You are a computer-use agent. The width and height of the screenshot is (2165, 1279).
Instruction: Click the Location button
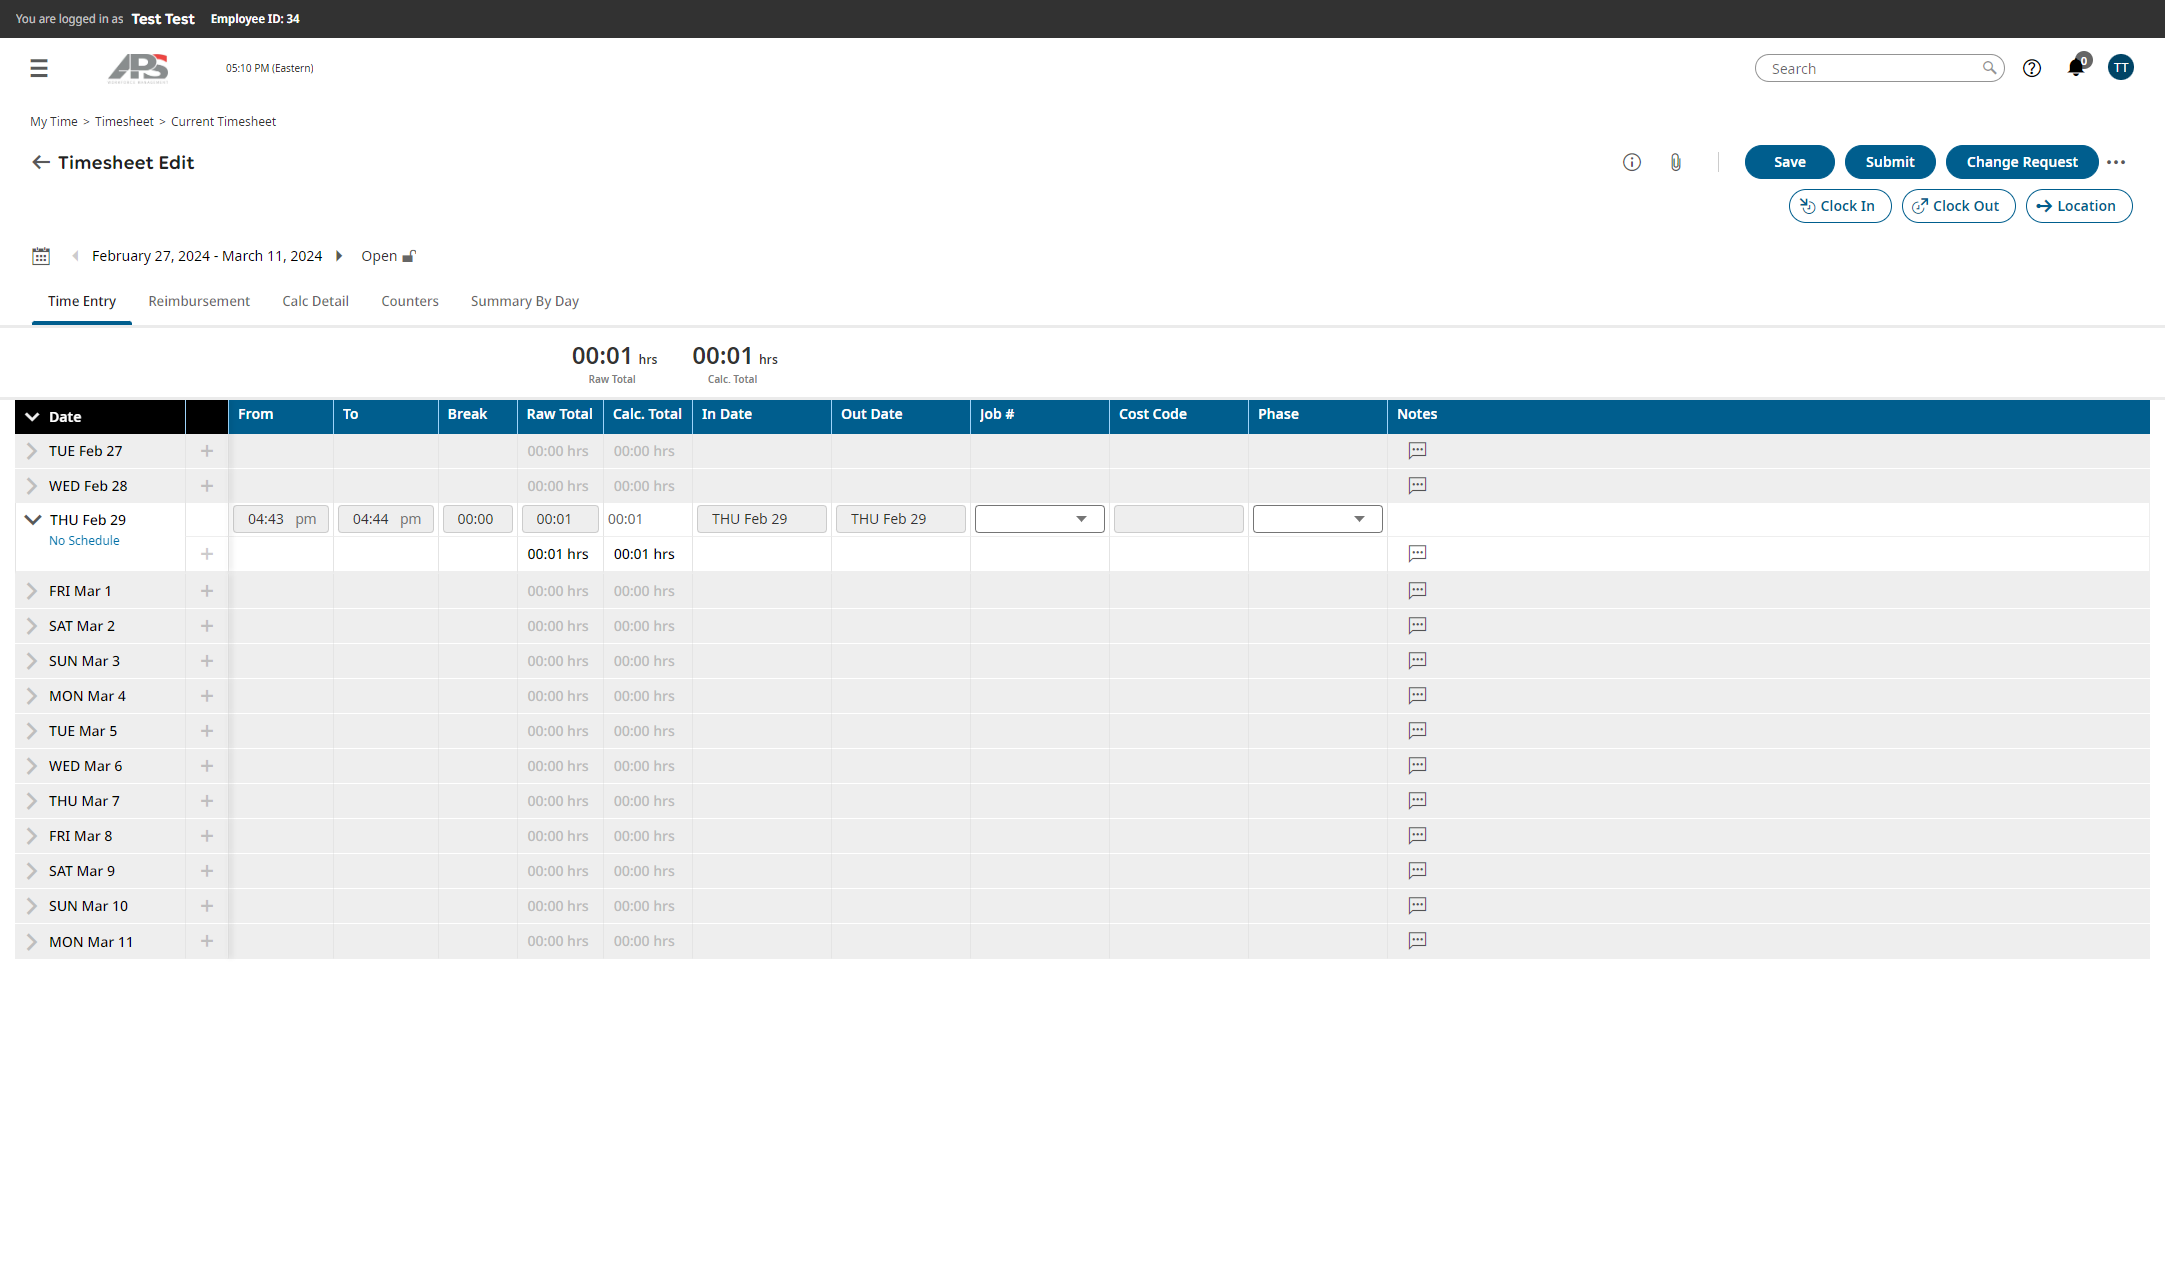[2078, 206]
